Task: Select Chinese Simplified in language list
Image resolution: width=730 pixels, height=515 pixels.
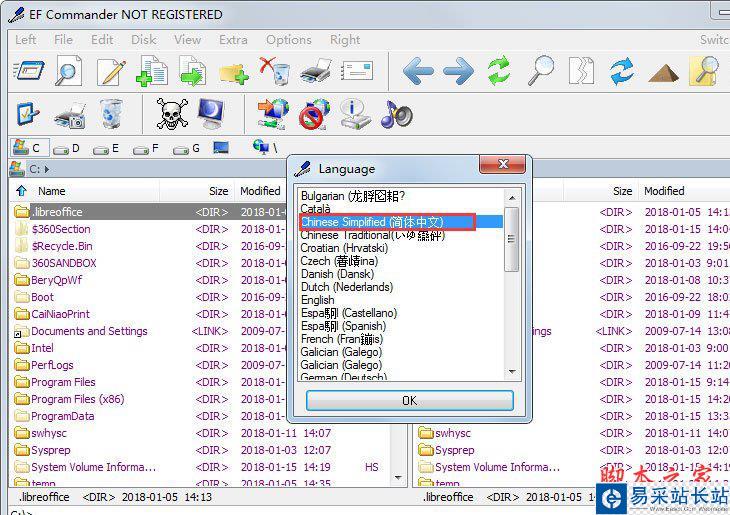Action: pos(401,222)
